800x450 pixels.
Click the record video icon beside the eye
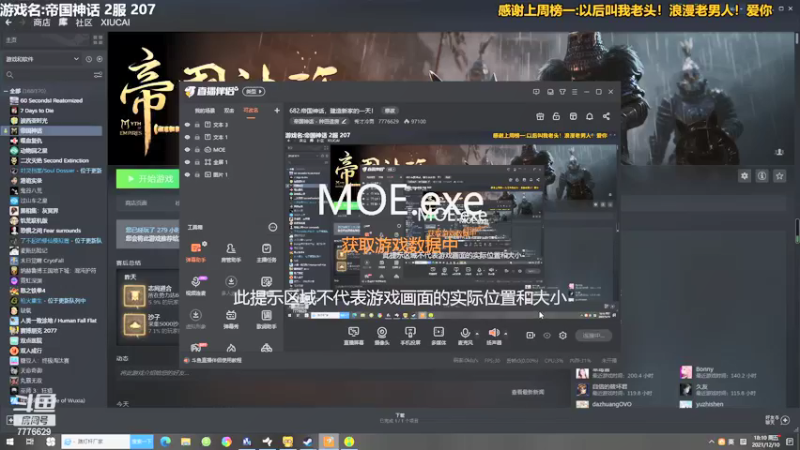(531, 335)
